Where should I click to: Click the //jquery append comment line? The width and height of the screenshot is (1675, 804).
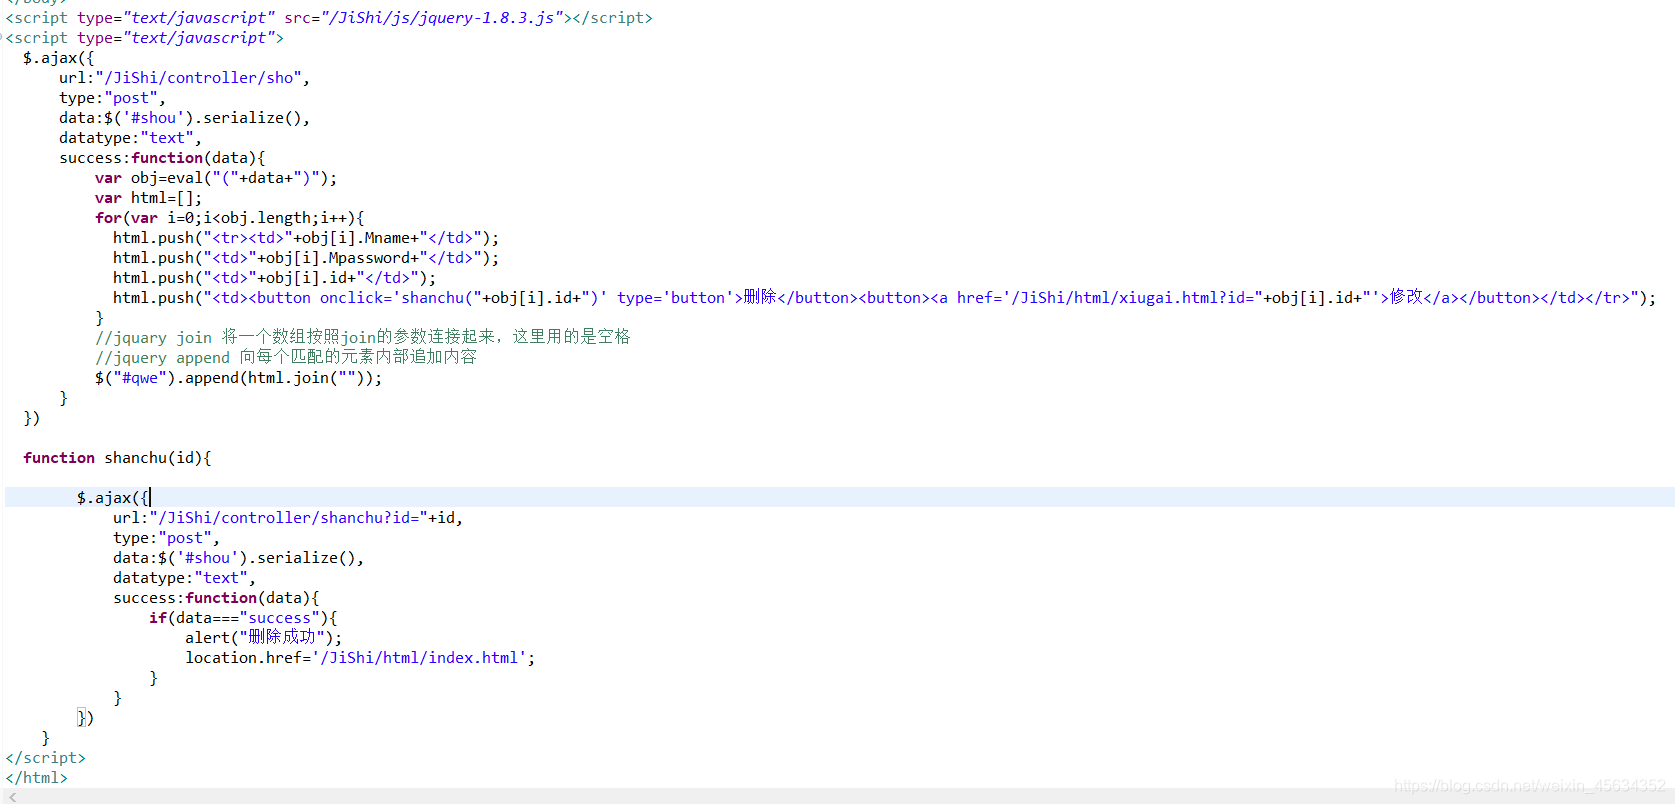pyautogui.click(x=286, y=358)
